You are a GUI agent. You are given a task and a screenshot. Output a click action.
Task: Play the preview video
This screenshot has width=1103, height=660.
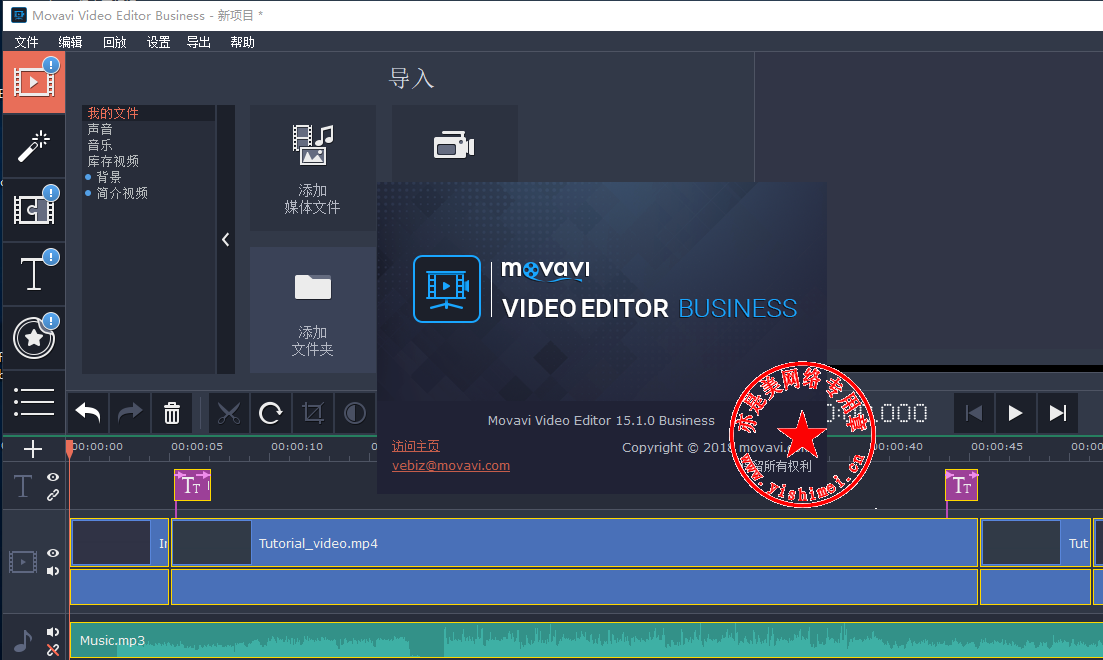coord(1015,413)
